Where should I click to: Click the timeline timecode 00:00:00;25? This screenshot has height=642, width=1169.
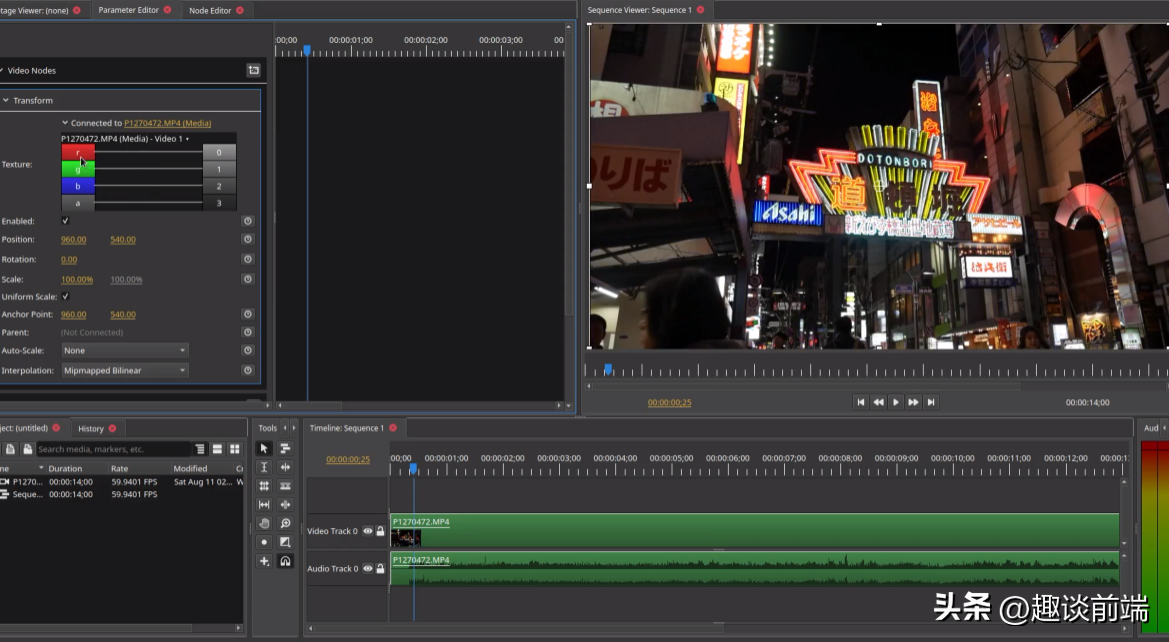pyautogui.click(x=347, y=459)
